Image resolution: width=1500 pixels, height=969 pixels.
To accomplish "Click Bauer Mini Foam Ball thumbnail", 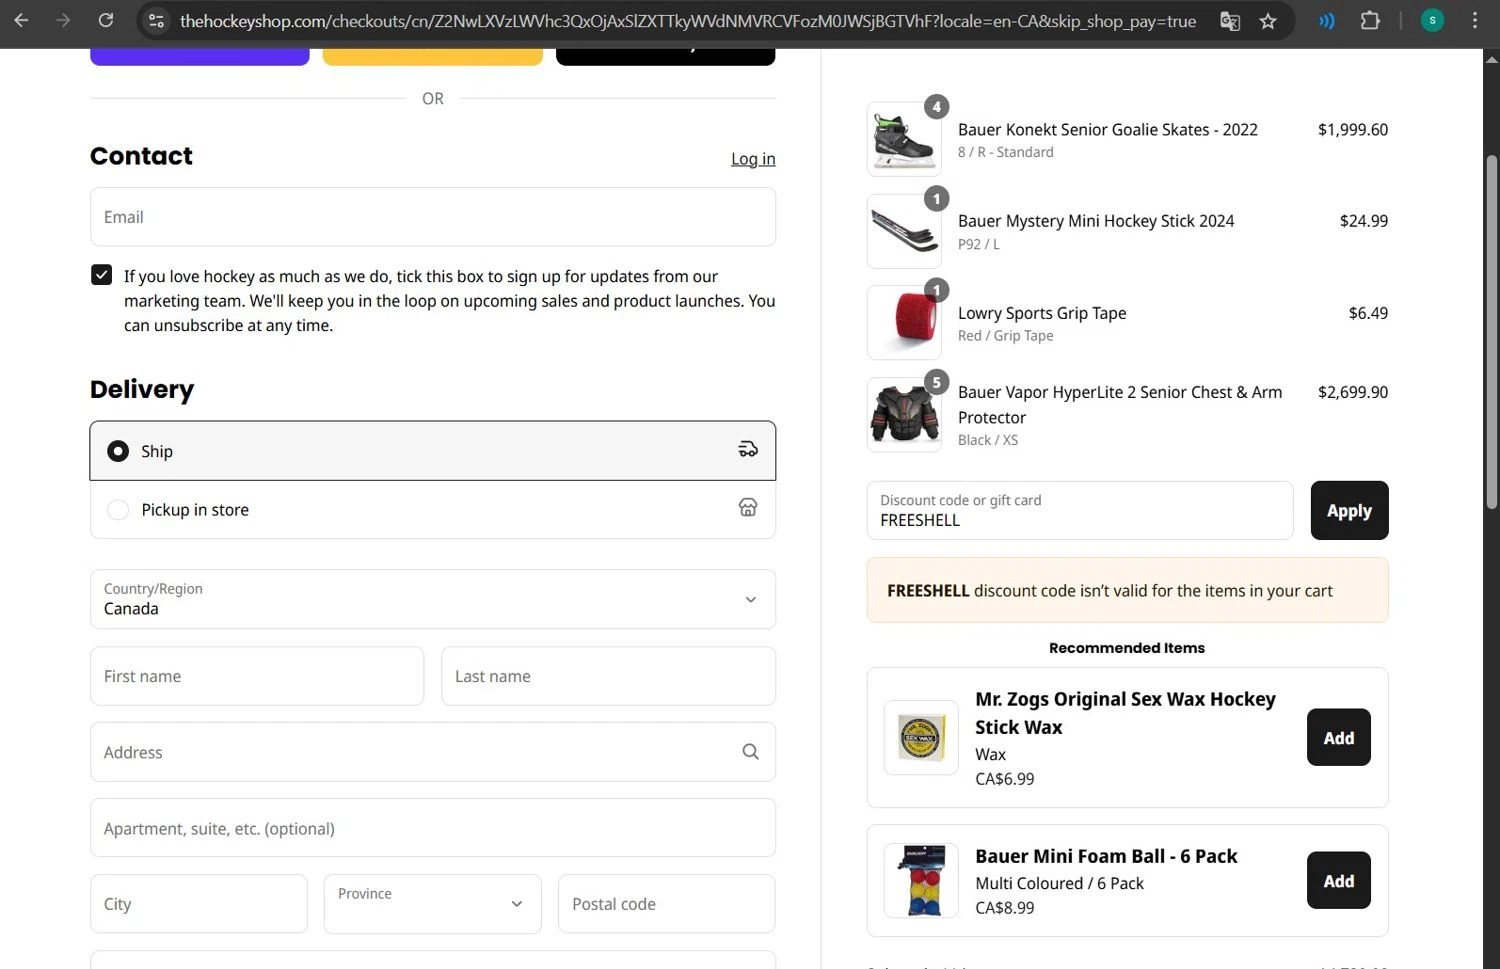I will coord(921,881).
